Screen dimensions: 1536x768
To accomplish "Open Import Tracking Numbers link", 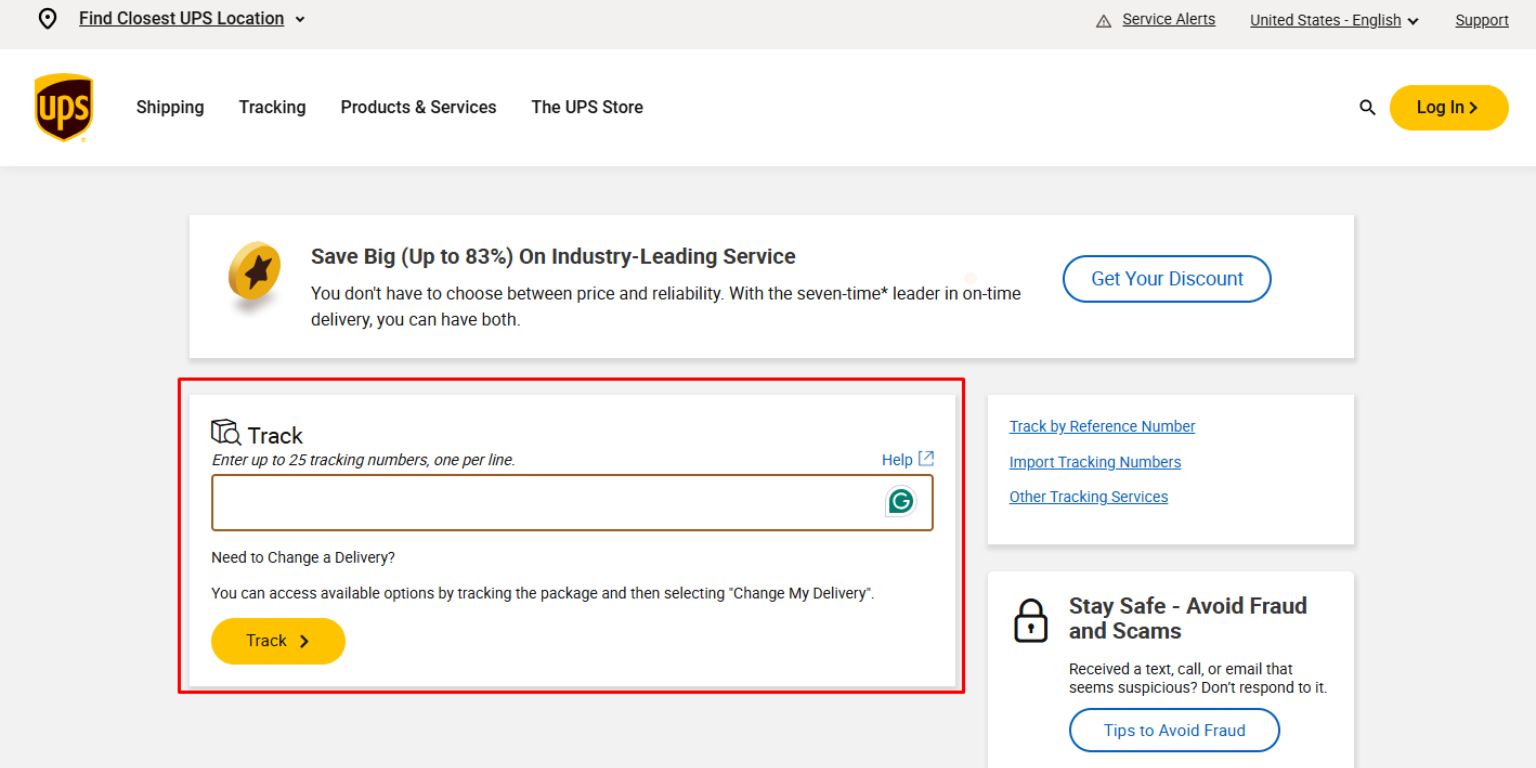I will [x=1095, y=462].
